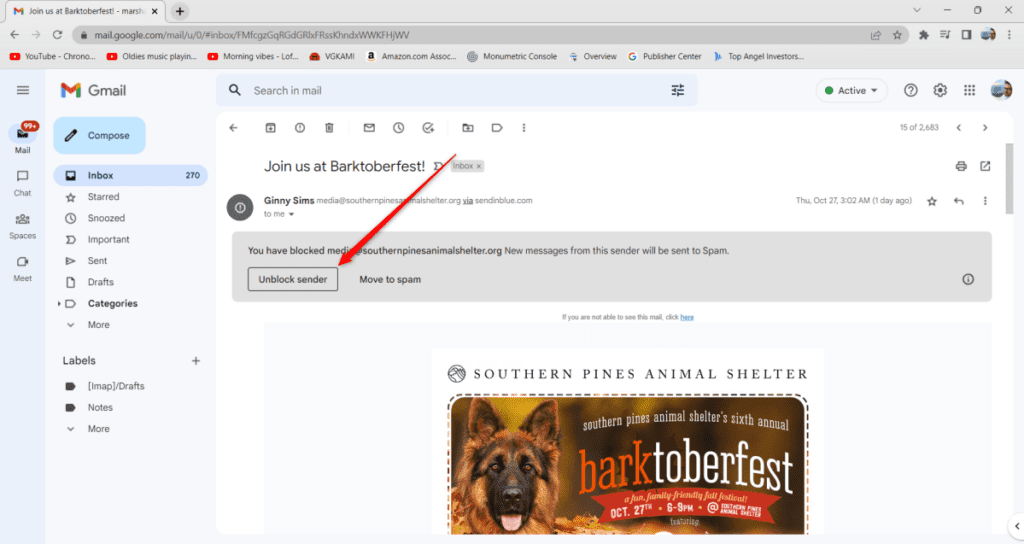Go back to inbox arrow
1024x544 pixels.
[234, 128]
